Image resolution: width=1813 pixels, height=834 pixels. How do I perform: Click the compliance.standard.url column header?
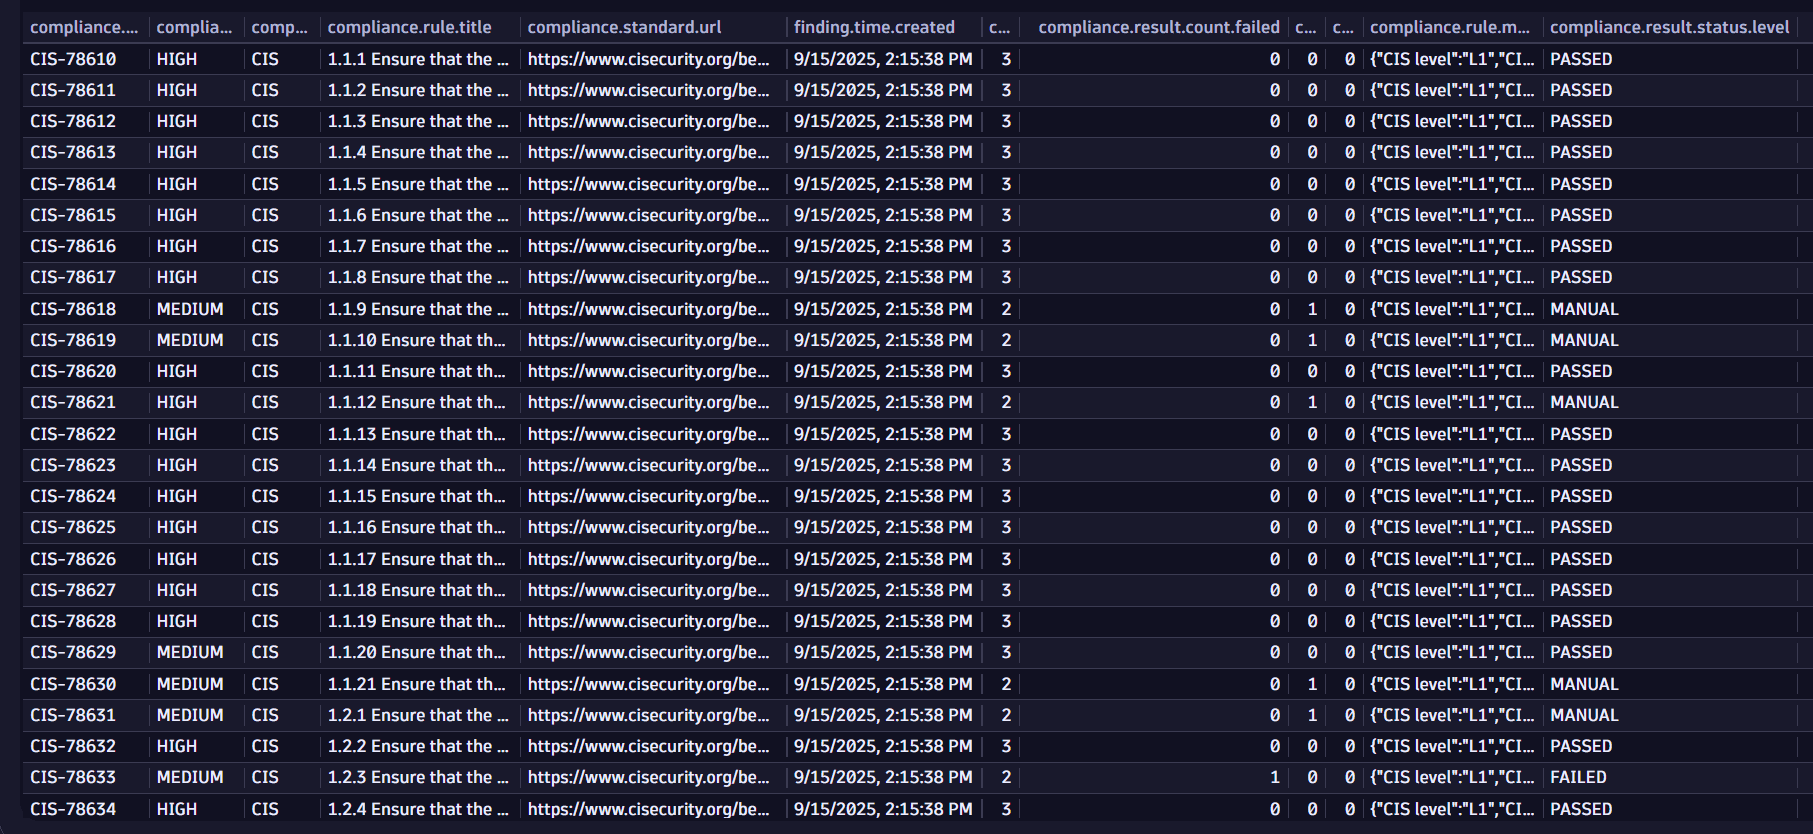tap(624, 27)
